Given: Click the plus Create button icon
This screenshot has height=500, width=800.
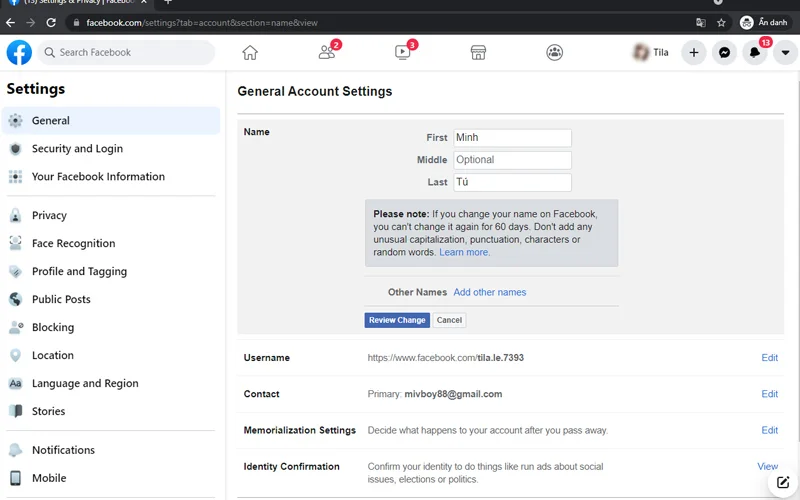Looking at the screenshot, I should 694,52.
